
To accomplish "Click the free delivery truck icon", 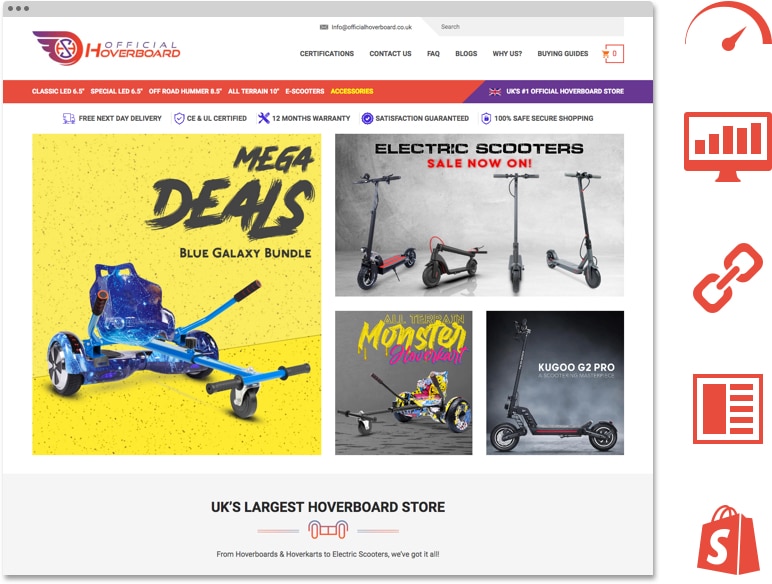I will (69, 118).
